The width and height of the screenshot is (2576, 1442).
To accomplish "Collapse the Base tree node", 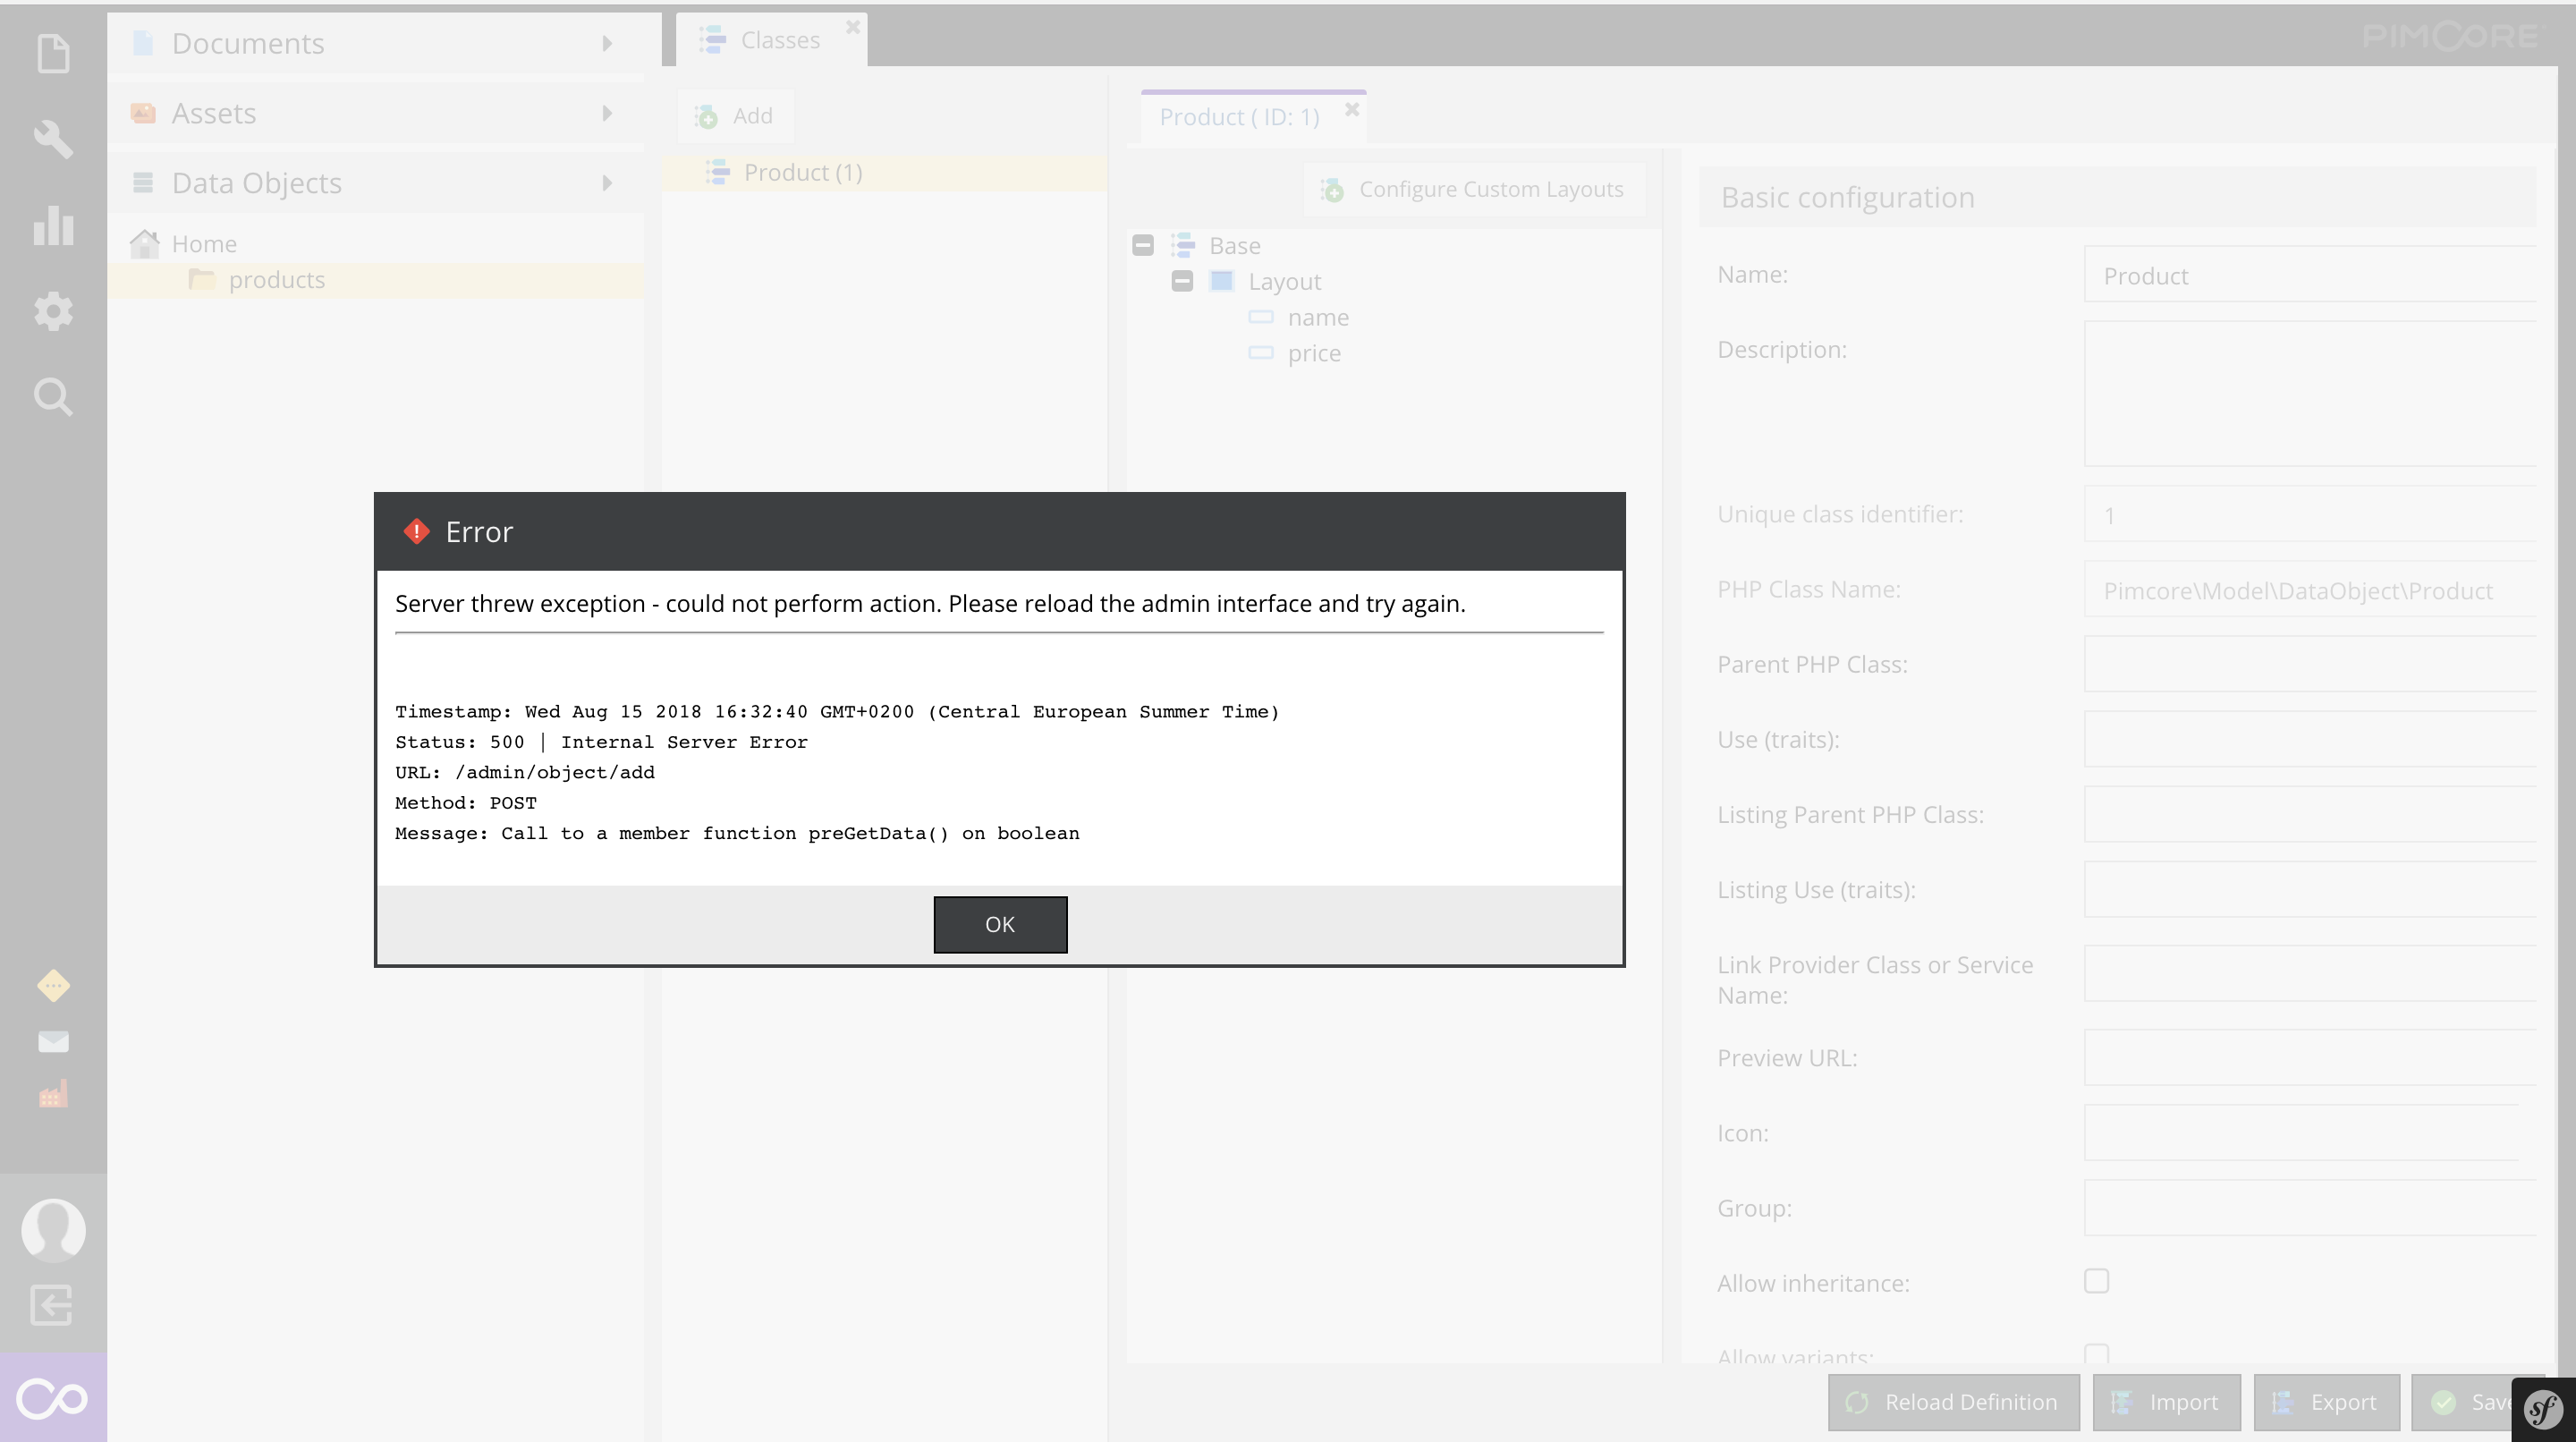I will (x=1143, y=245).
